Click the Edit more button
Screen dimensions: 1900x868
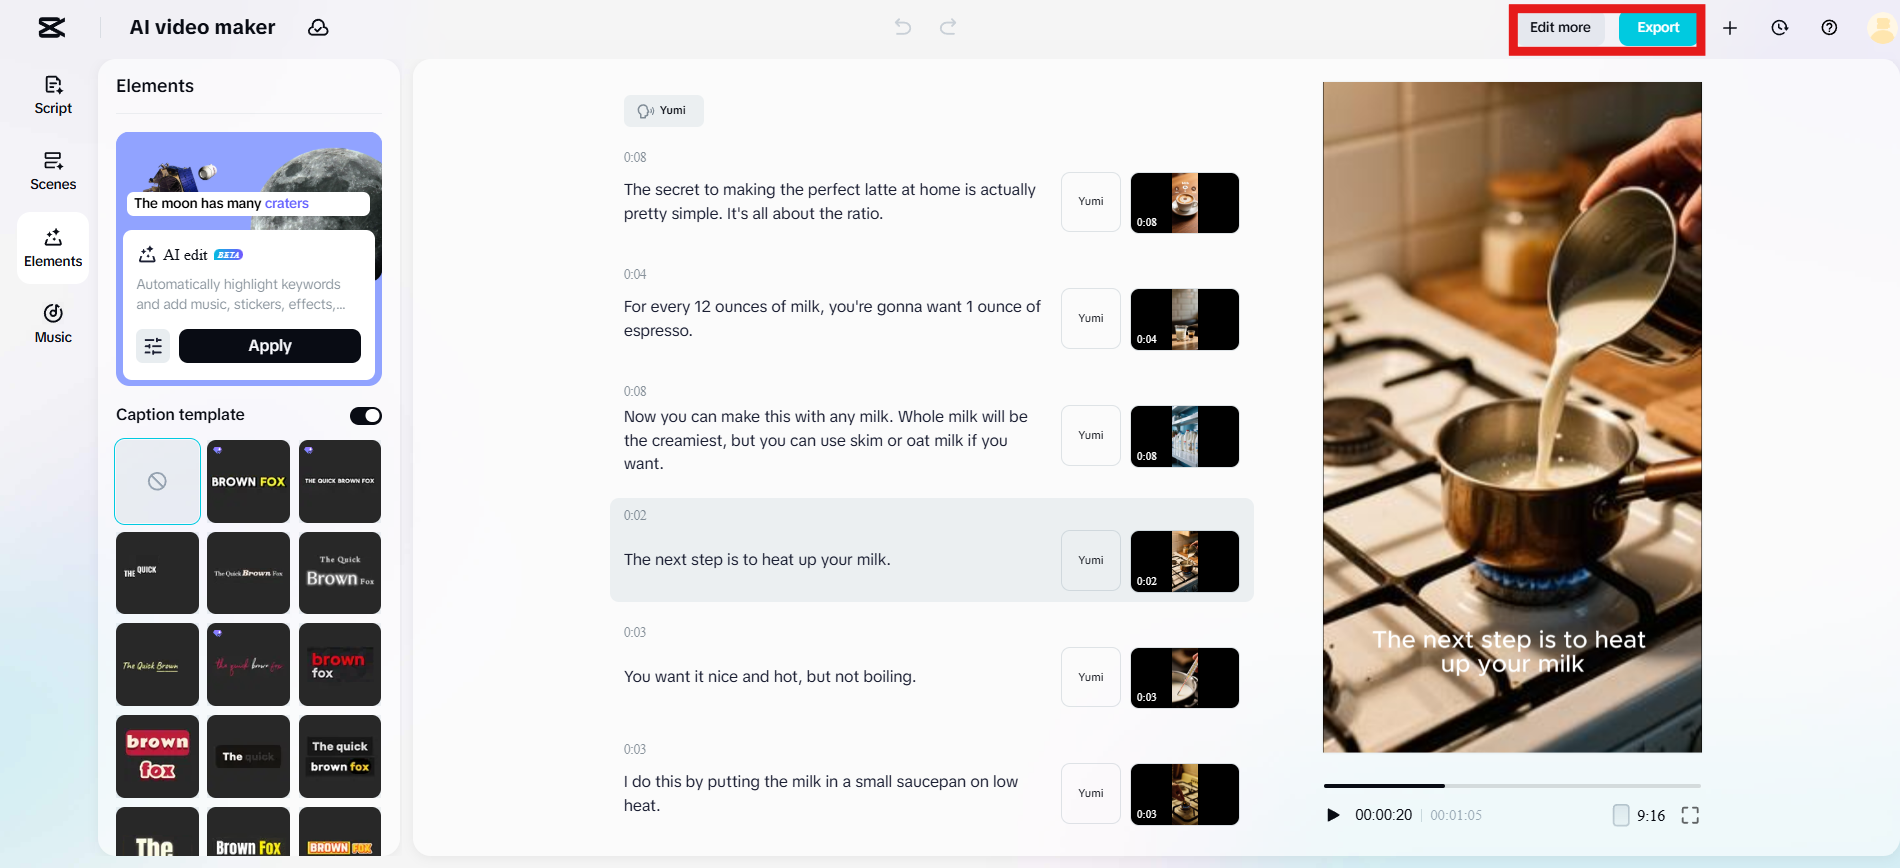click(1560, 28)
